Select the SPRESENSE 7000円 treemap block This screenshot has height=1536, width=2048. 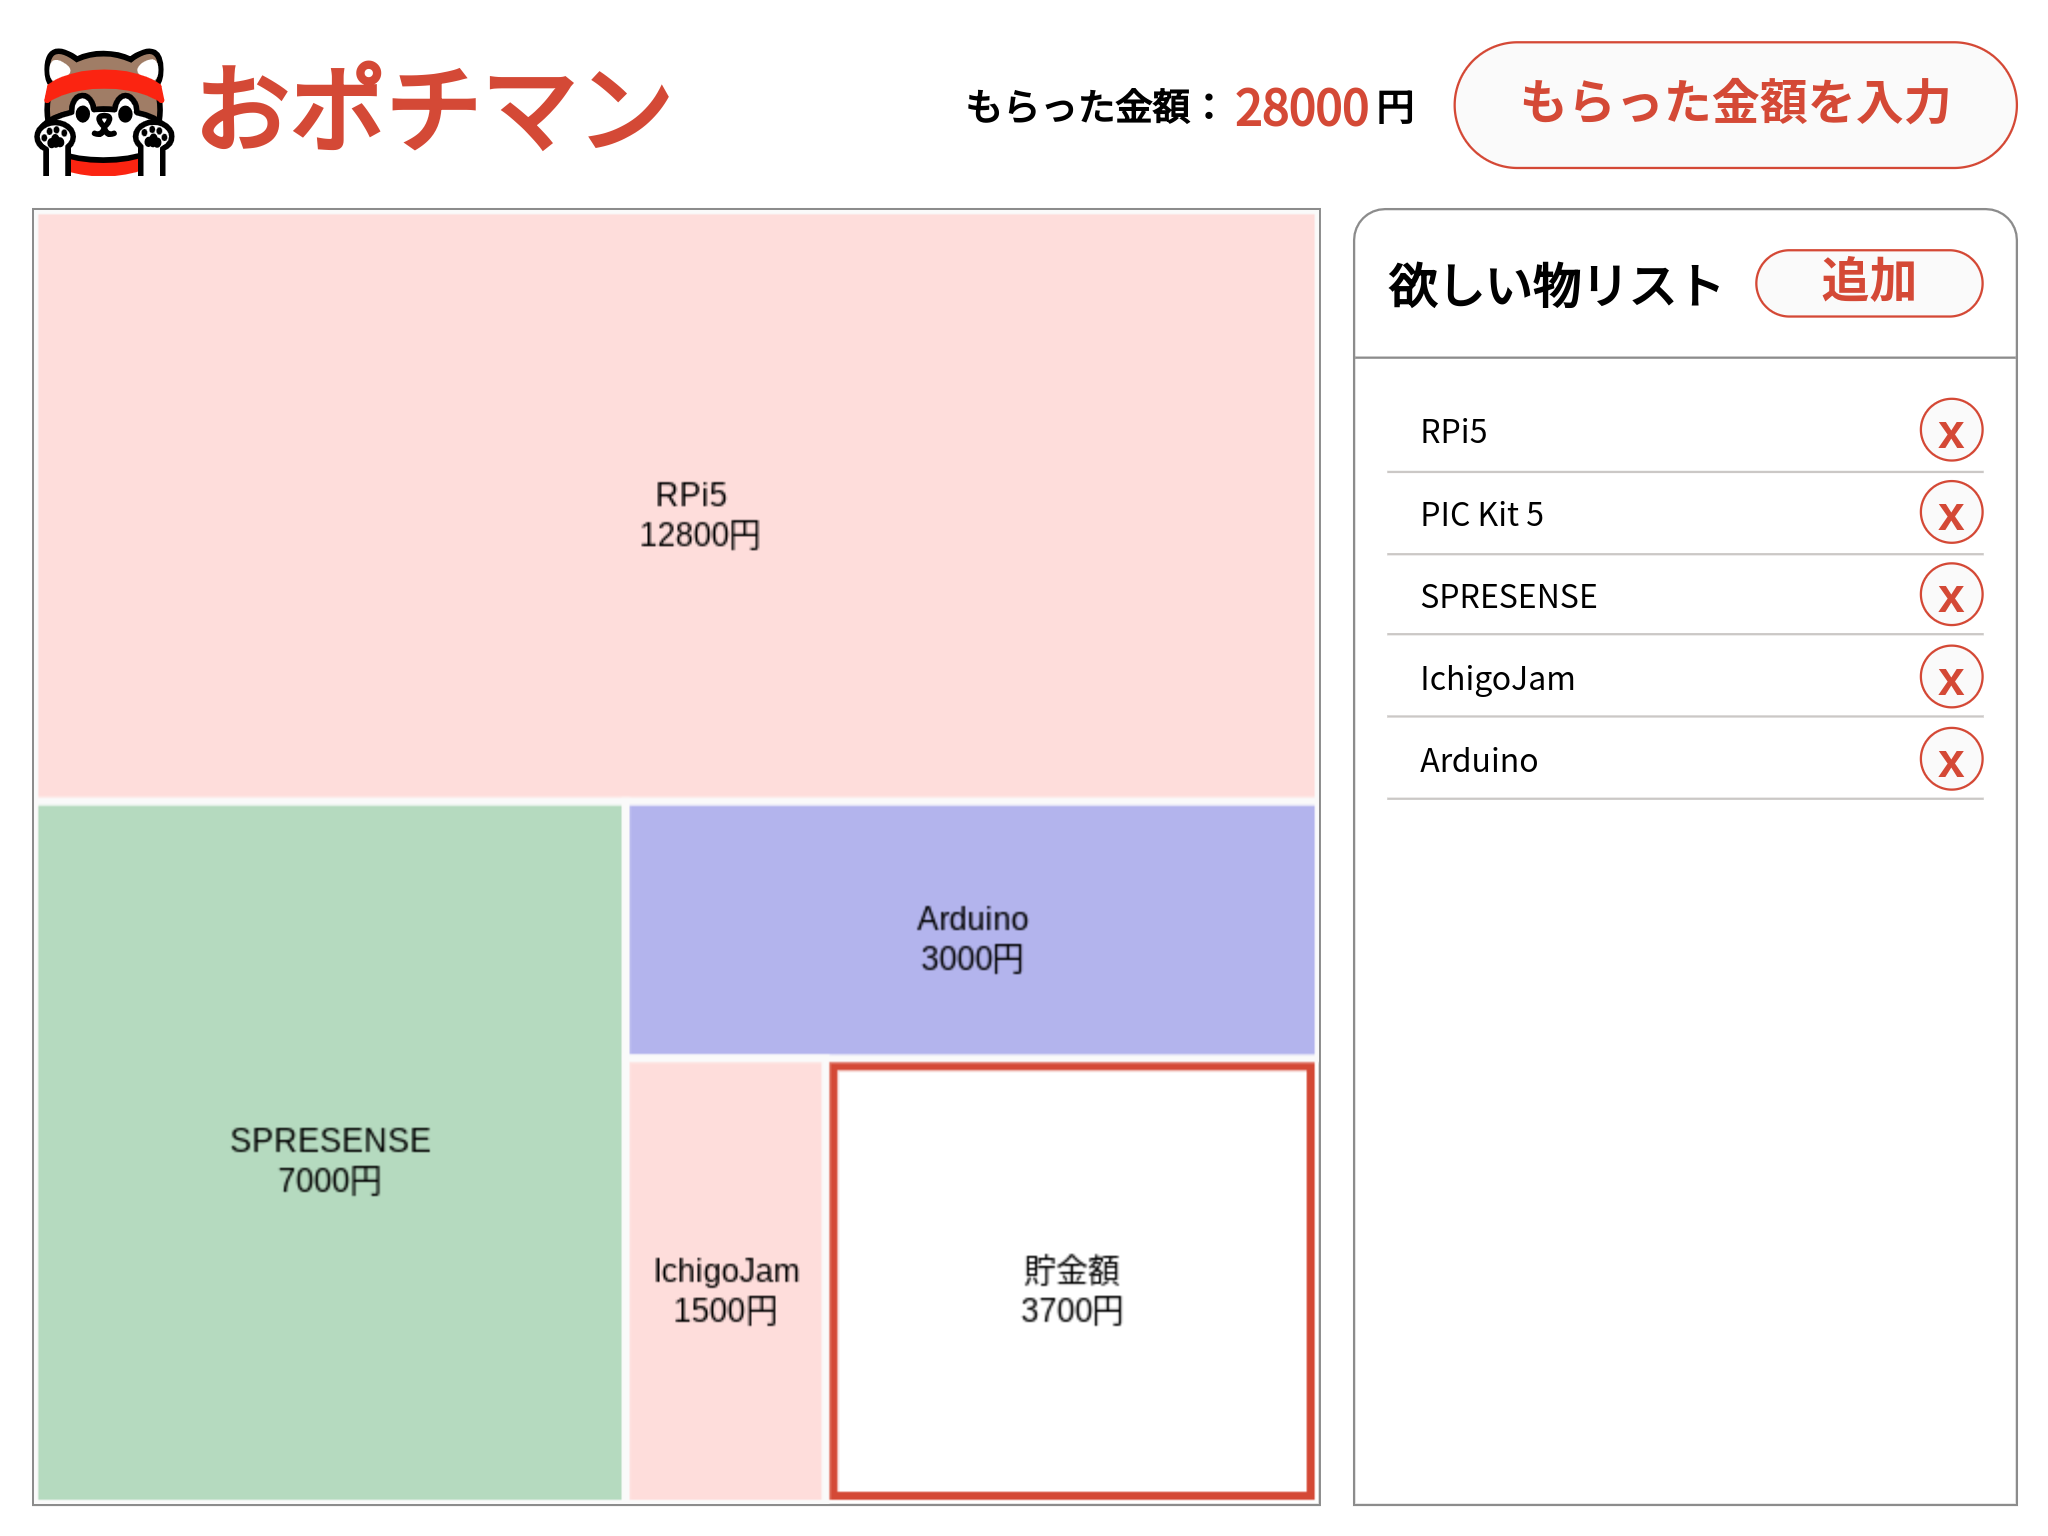[x=330, y=1152]
